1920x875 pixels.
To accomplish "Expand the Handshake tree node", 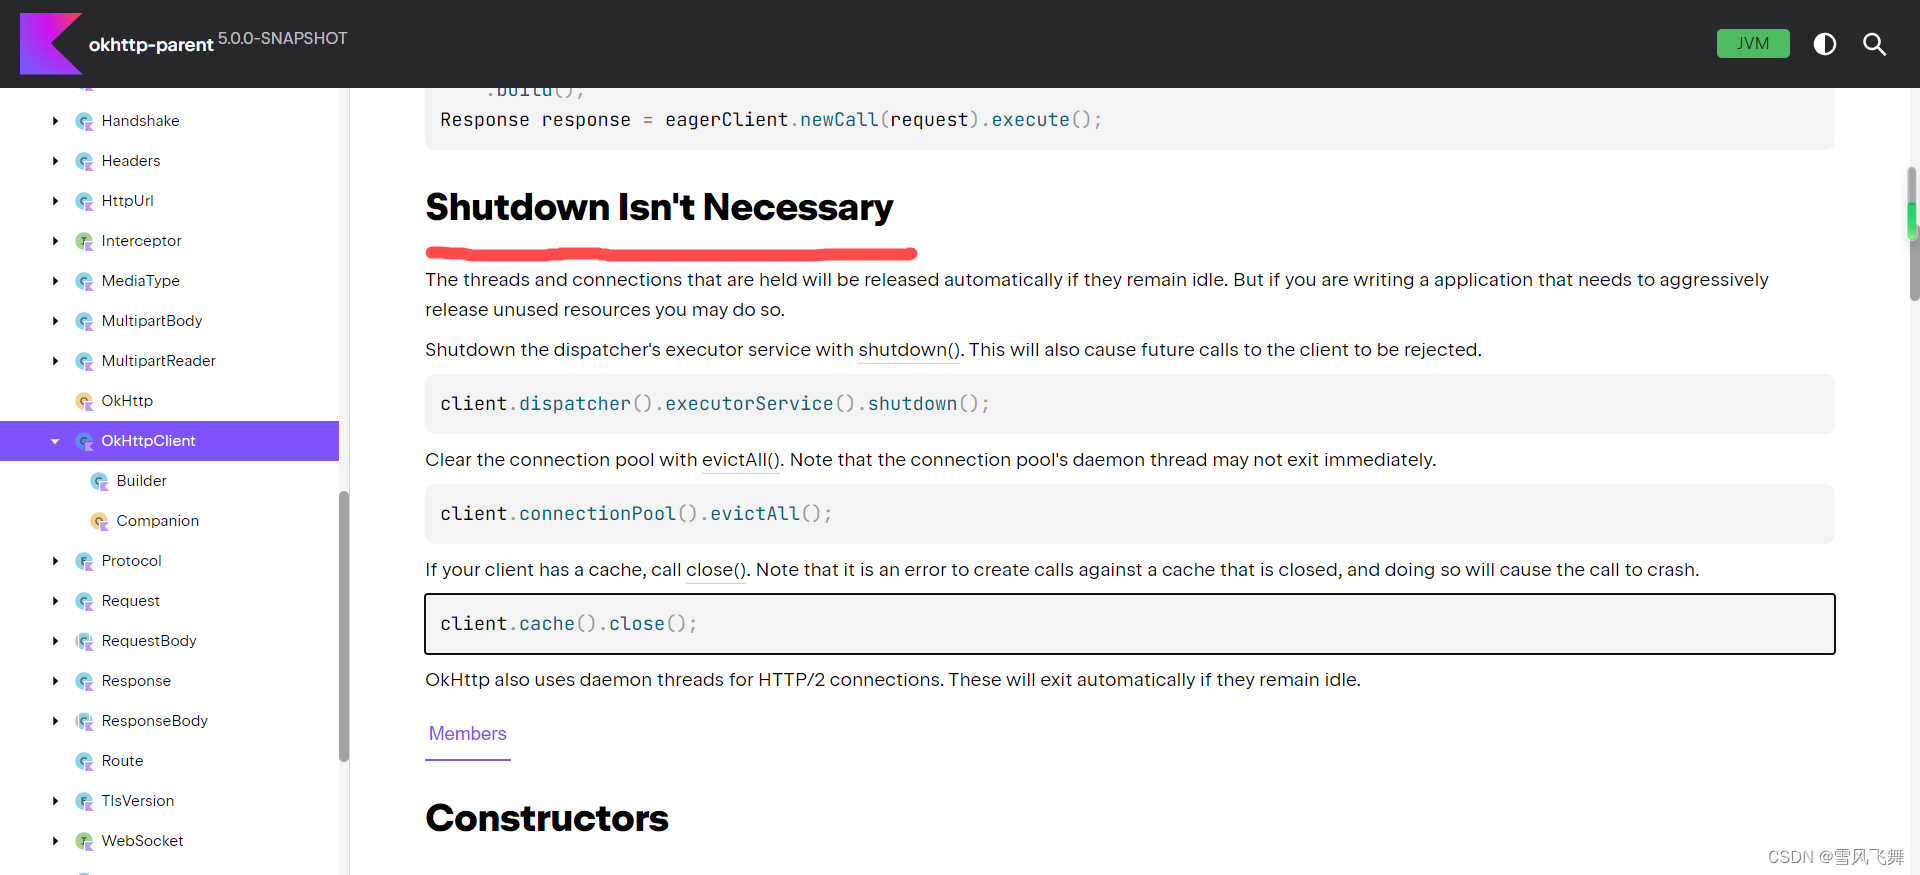I will (56, 121).
